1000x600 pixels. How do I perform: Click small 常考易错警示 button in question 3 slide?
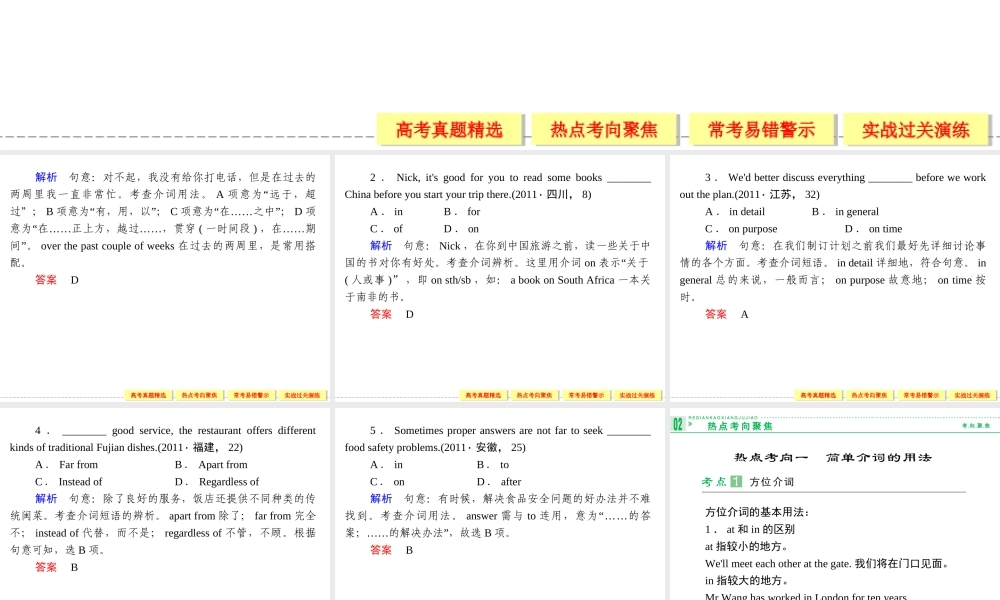921,395
